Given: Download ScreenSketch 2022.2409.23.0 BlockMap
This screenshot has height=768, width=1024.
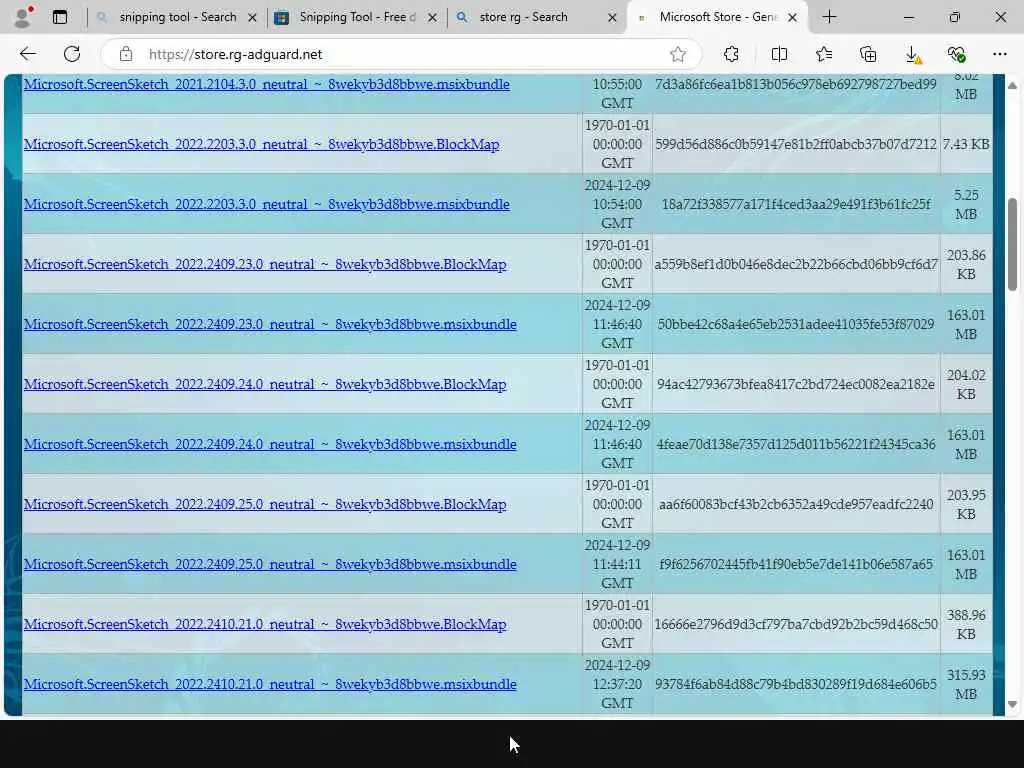Looking at the screenshot, I should (265, 264).
